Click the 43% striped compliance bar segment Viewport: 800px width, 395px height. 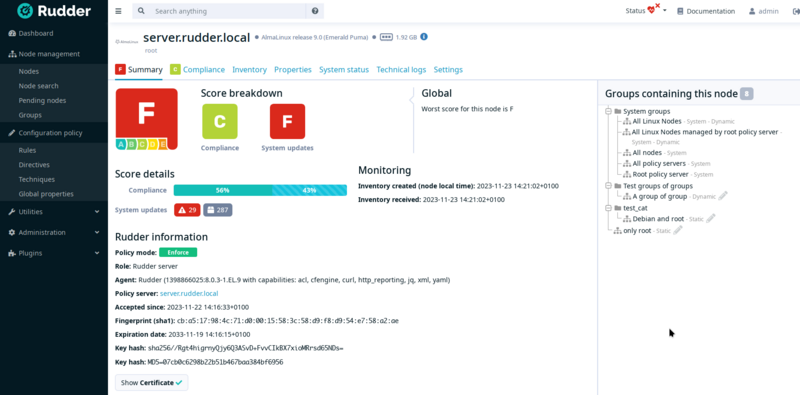[309, 190]
